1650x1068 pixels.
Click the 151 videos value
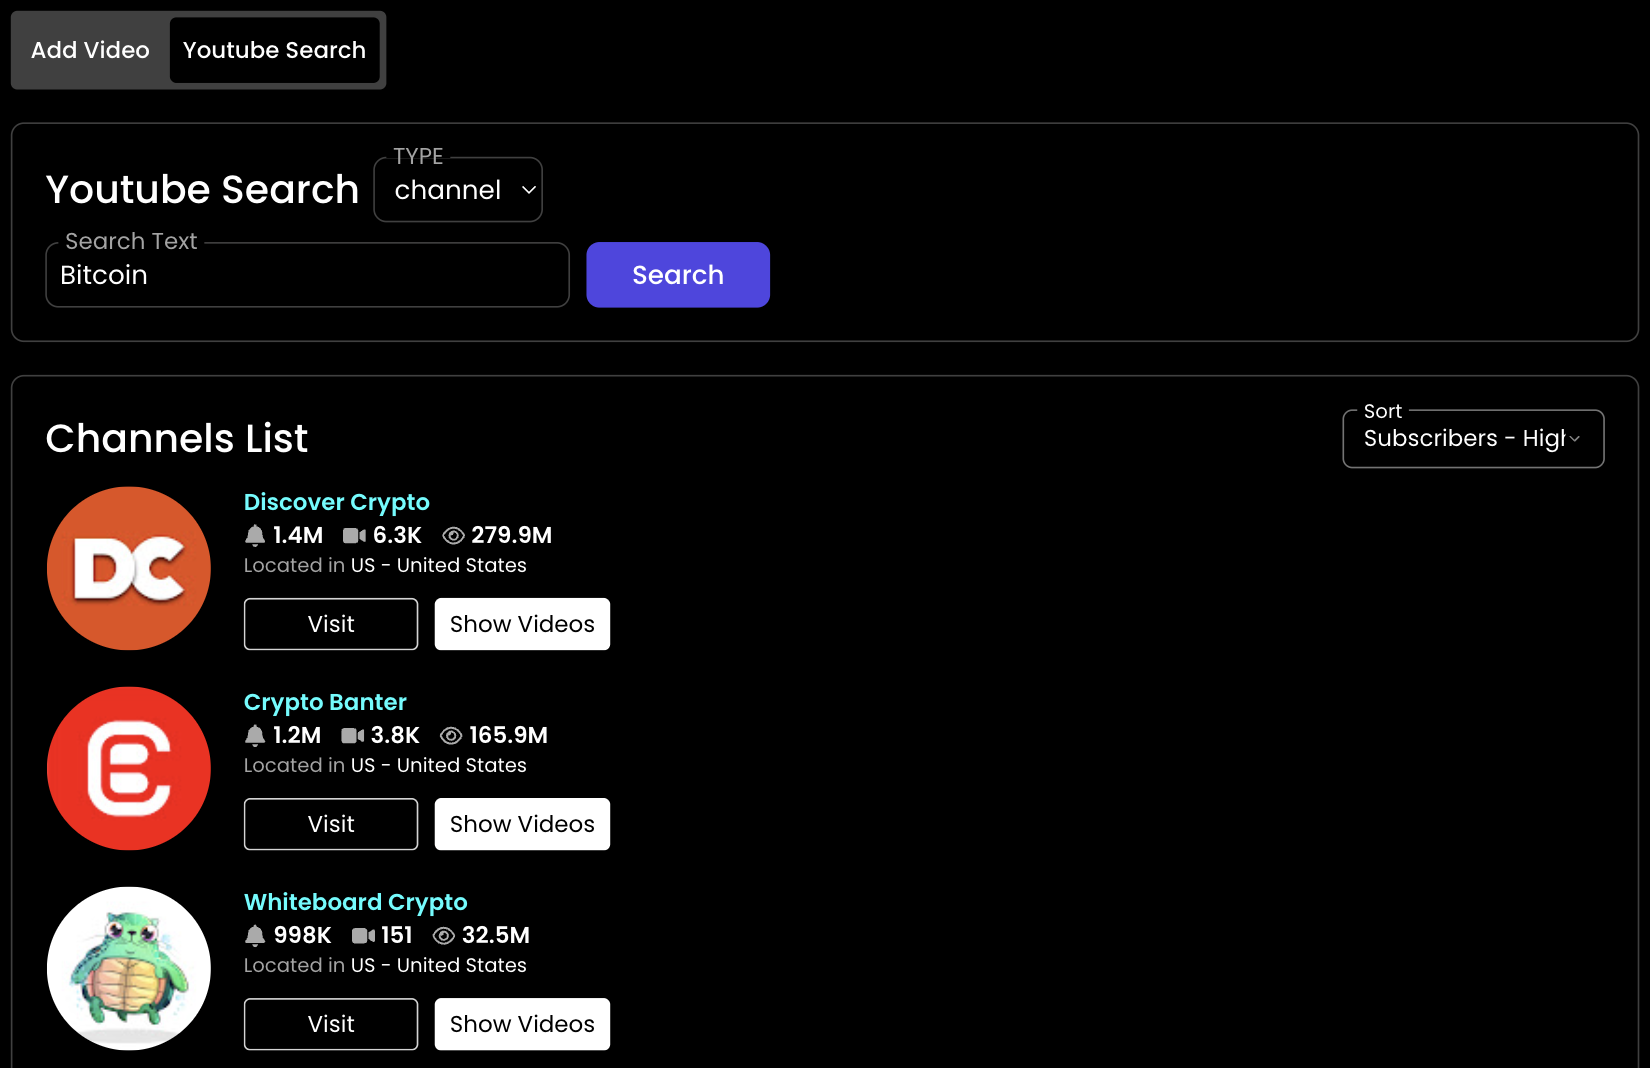click(x=397, y=936)
